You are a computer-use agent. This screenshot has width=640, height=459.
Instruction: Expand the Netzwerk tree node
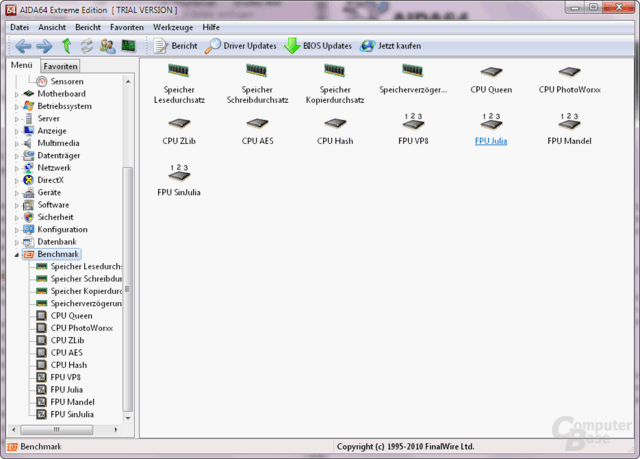point(17,169)
